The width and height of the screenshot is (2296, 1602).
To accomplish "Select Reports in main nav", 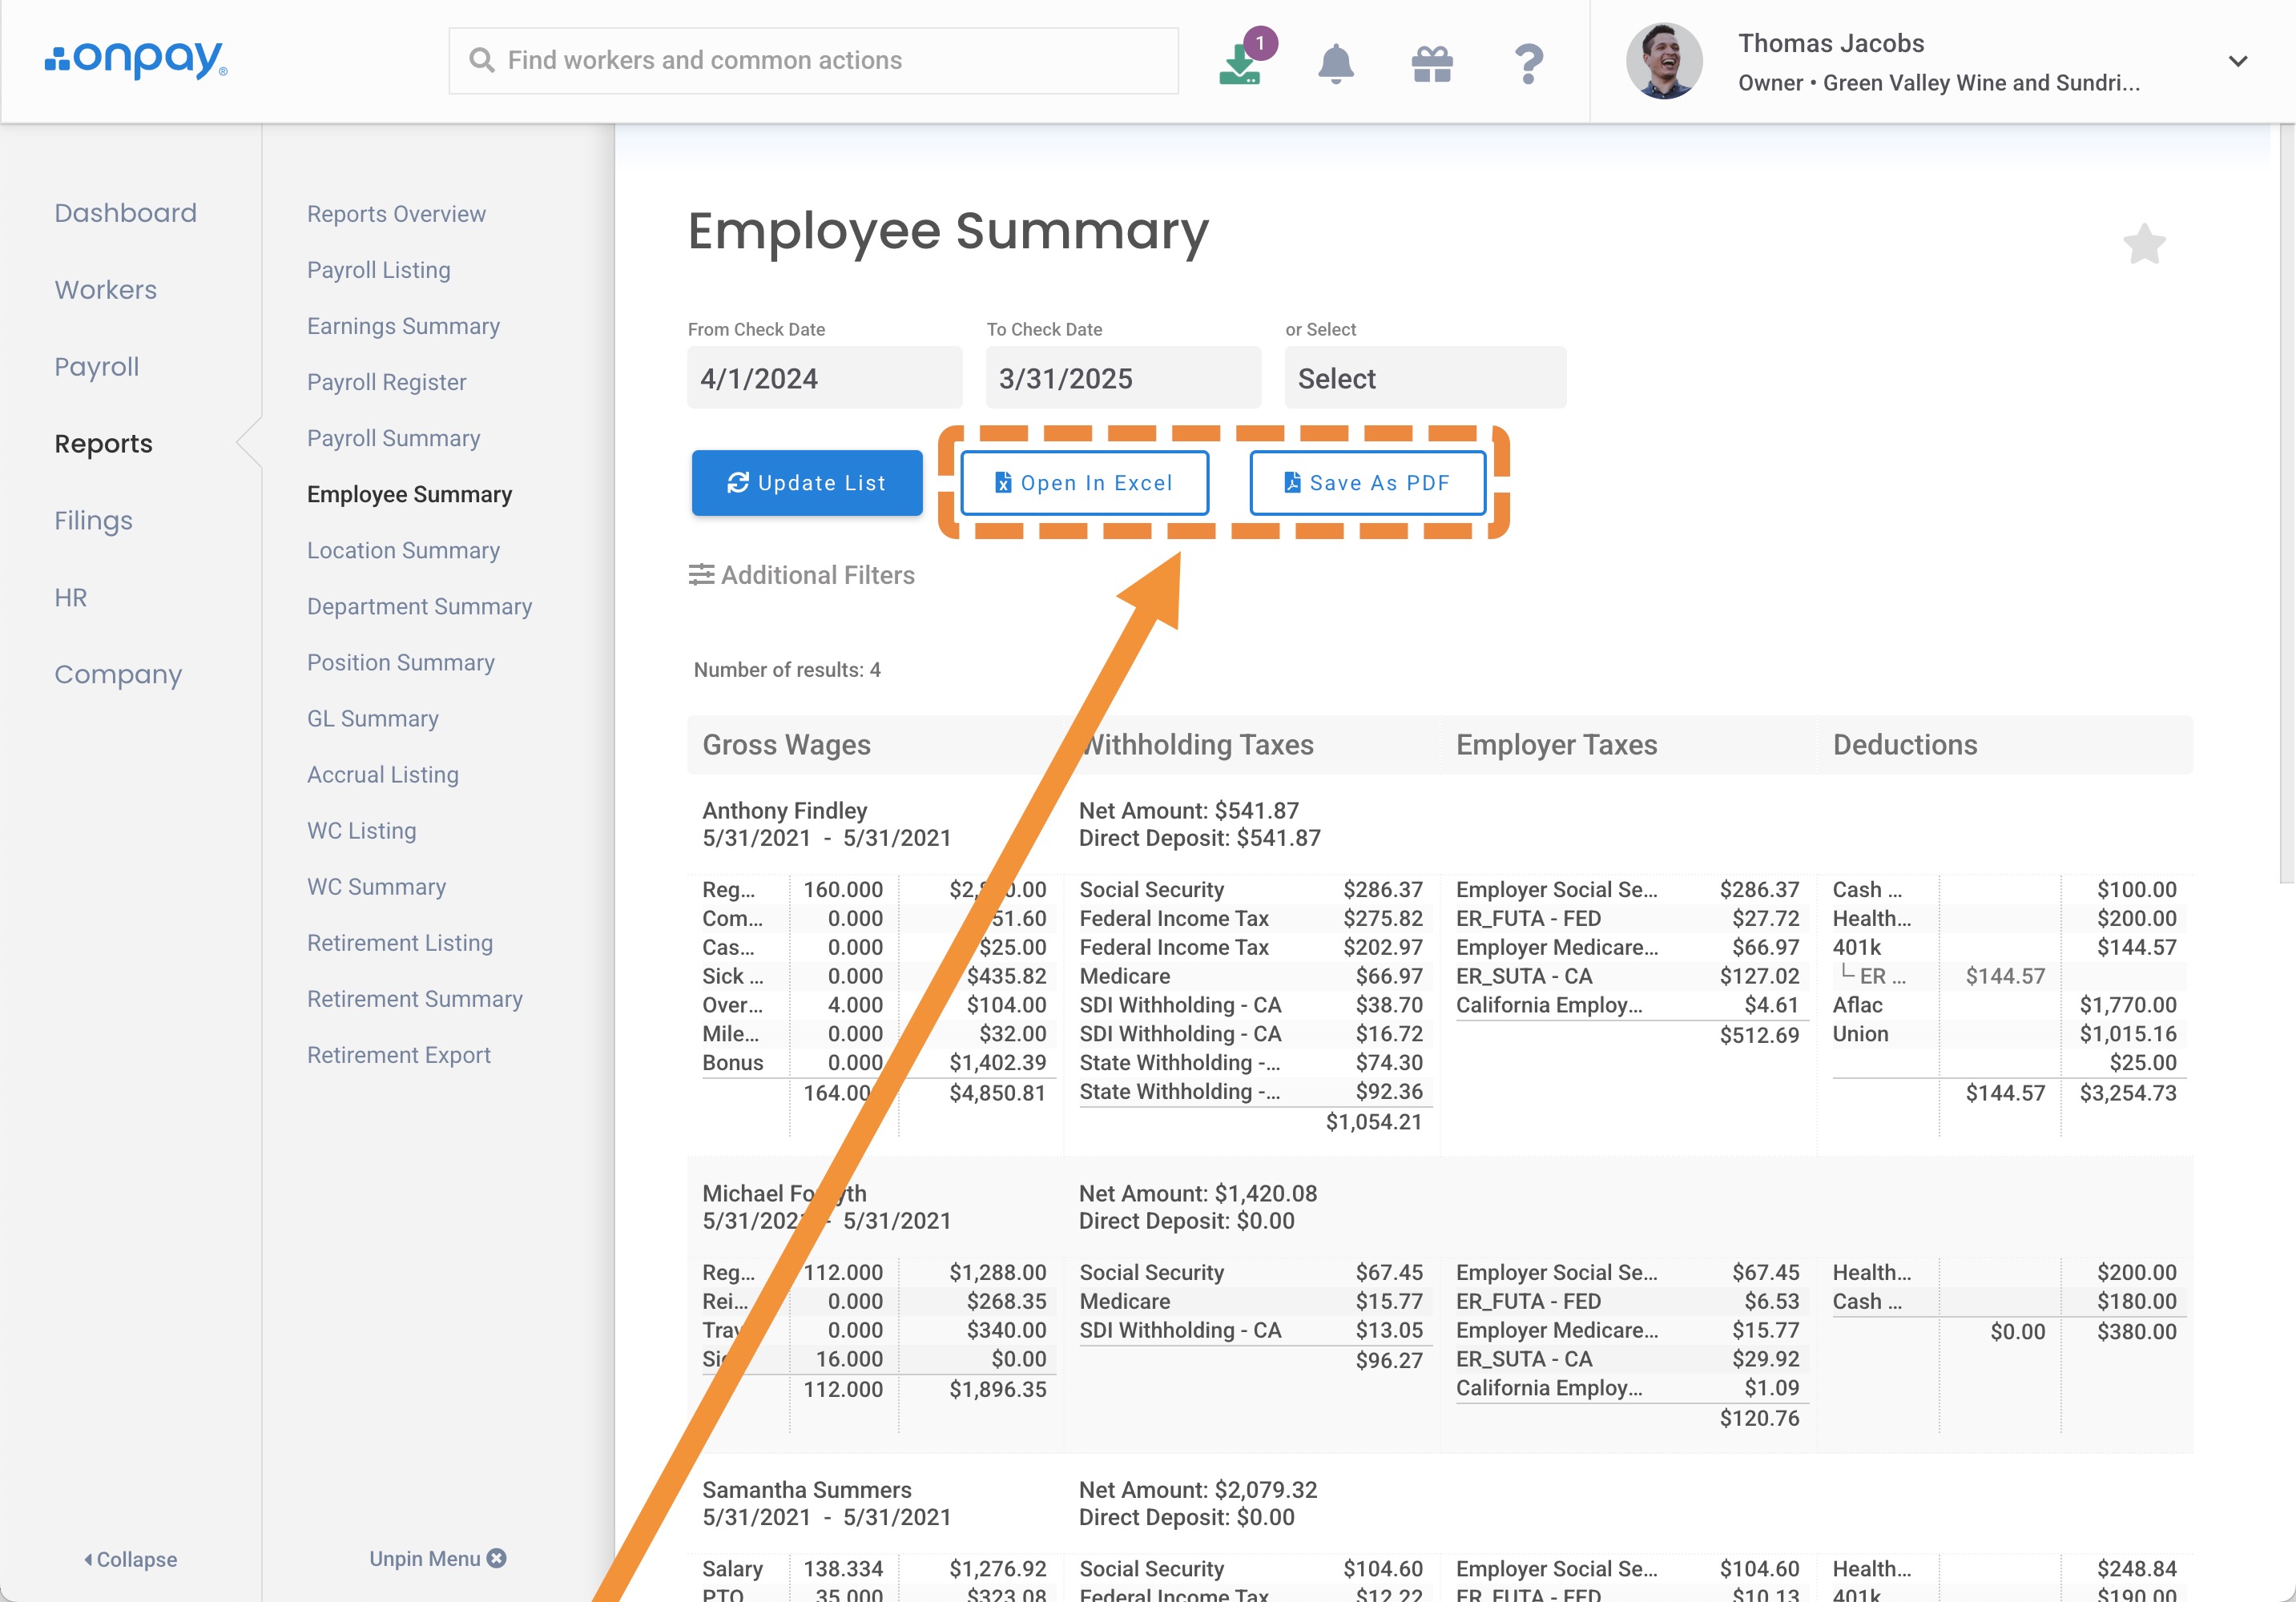I will pos(103,444).
